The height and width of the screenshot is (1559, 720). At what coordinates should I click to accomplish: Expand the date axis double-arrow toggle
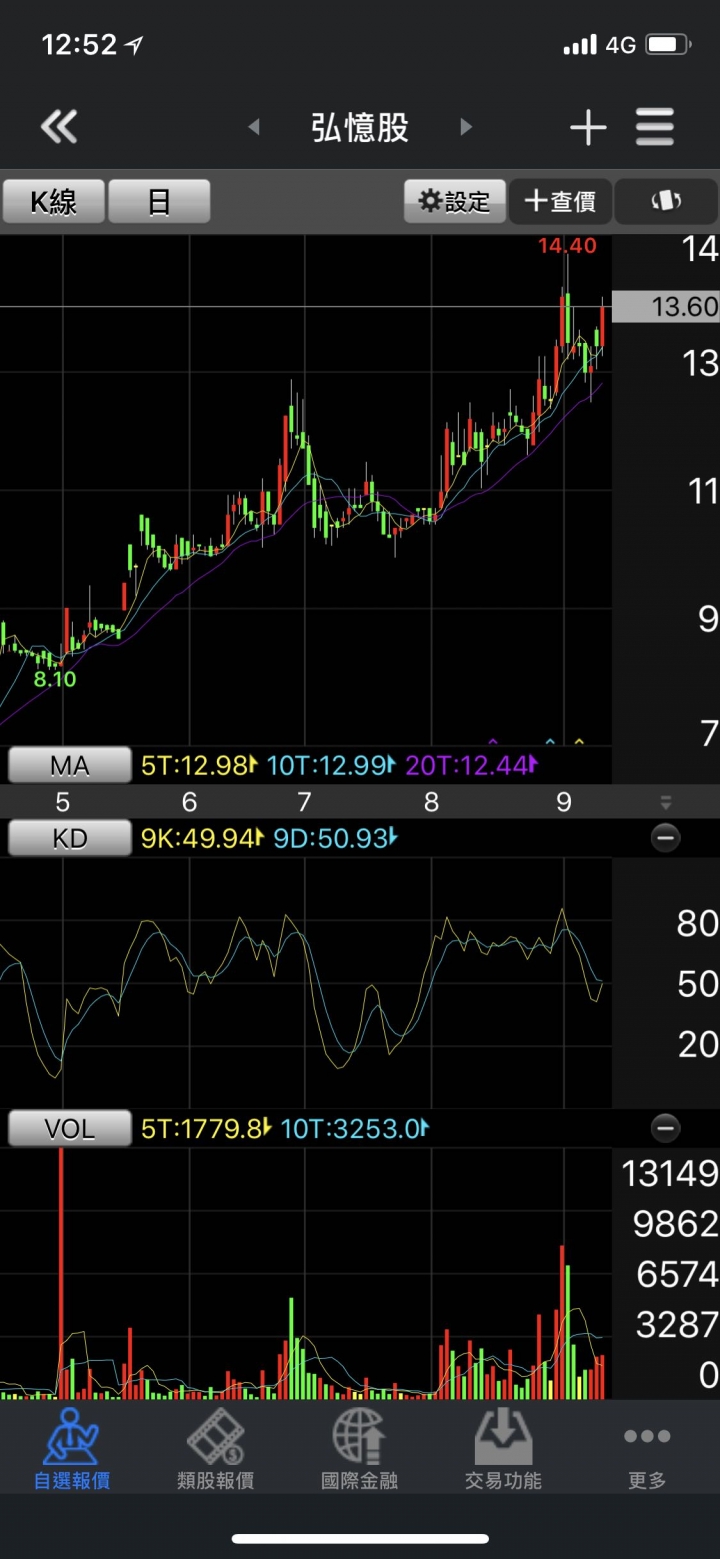(x=666, y=802)
